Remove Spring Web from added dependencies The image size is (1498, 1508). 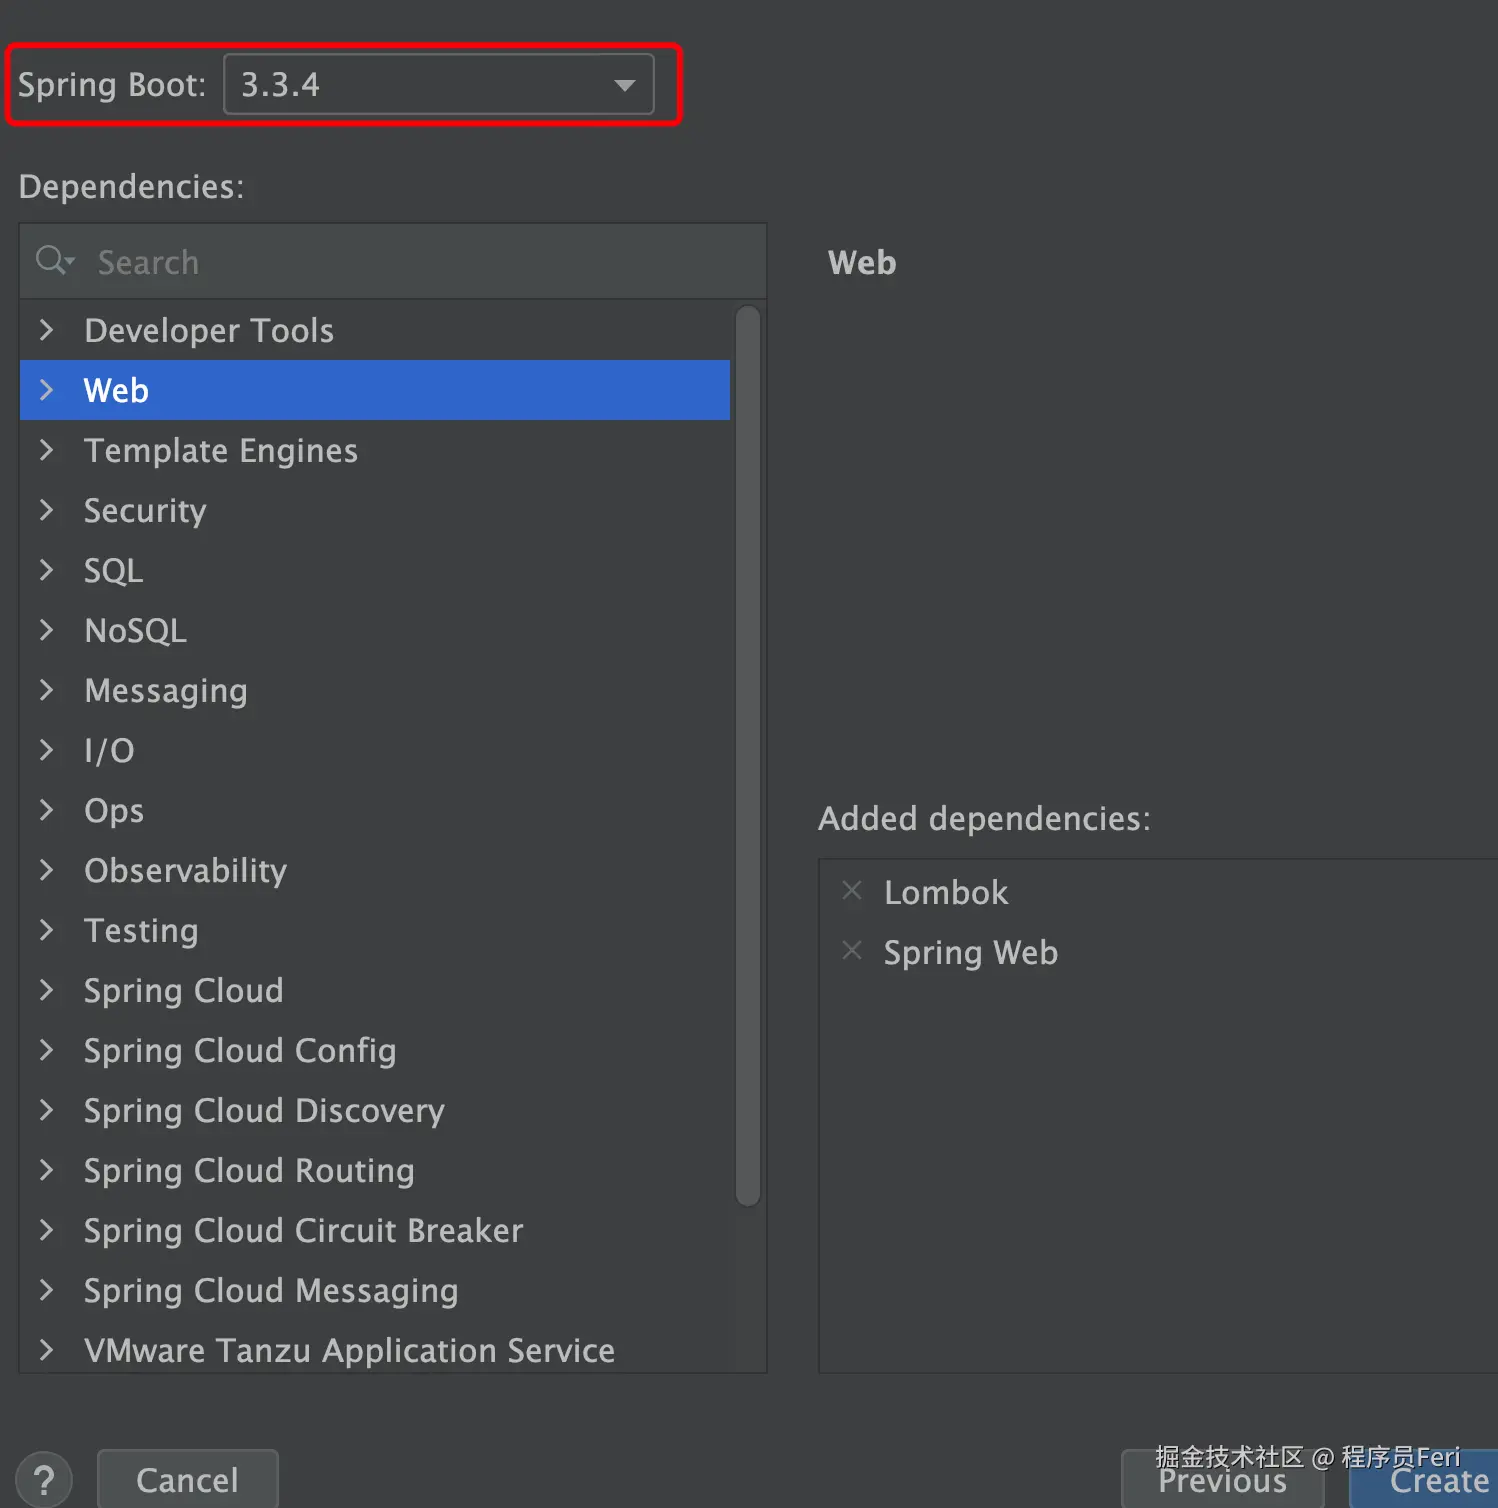[x=852, y=950]
